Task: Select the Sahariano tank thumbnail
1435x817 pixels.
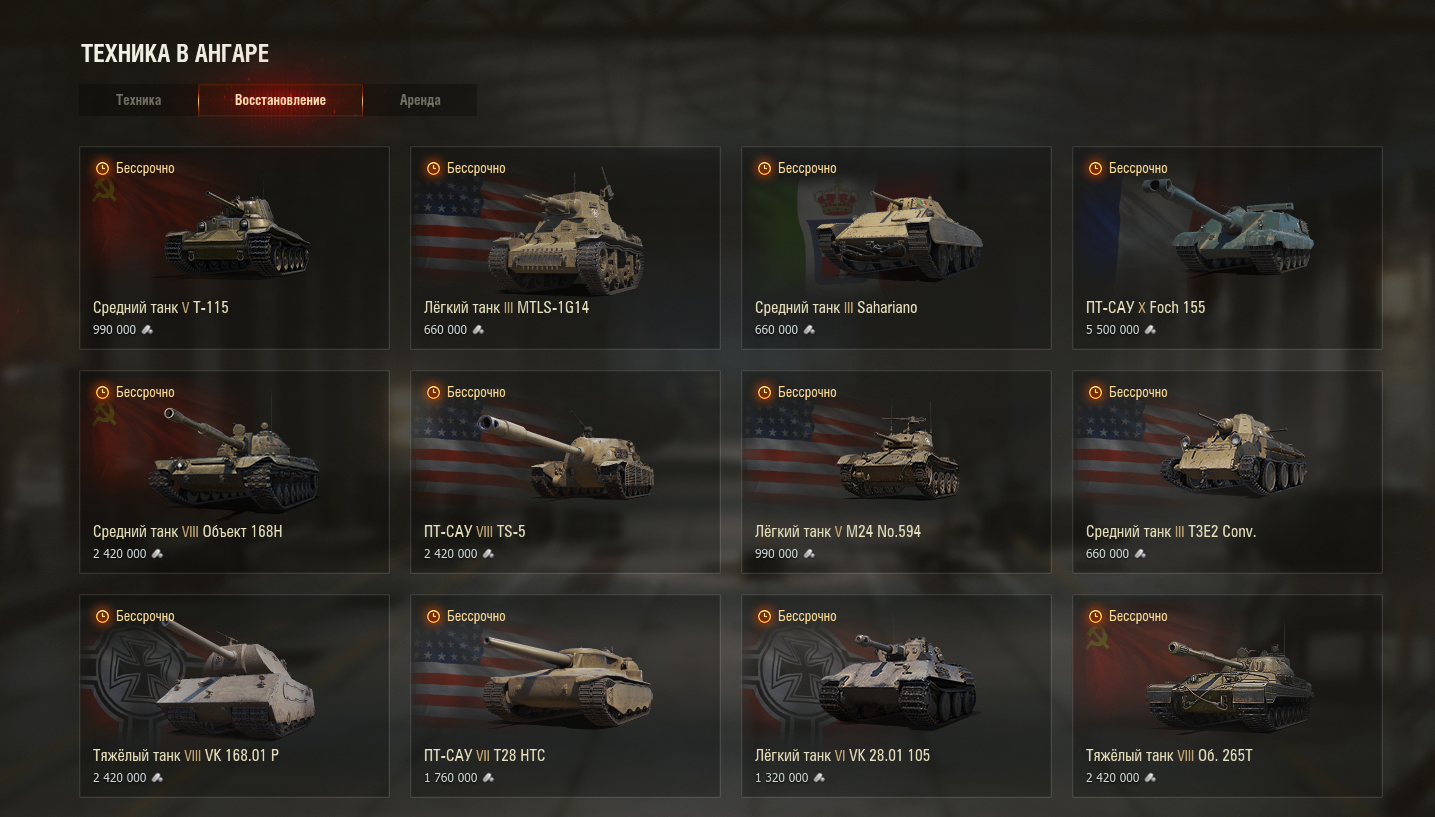Action: click(898, 235)
